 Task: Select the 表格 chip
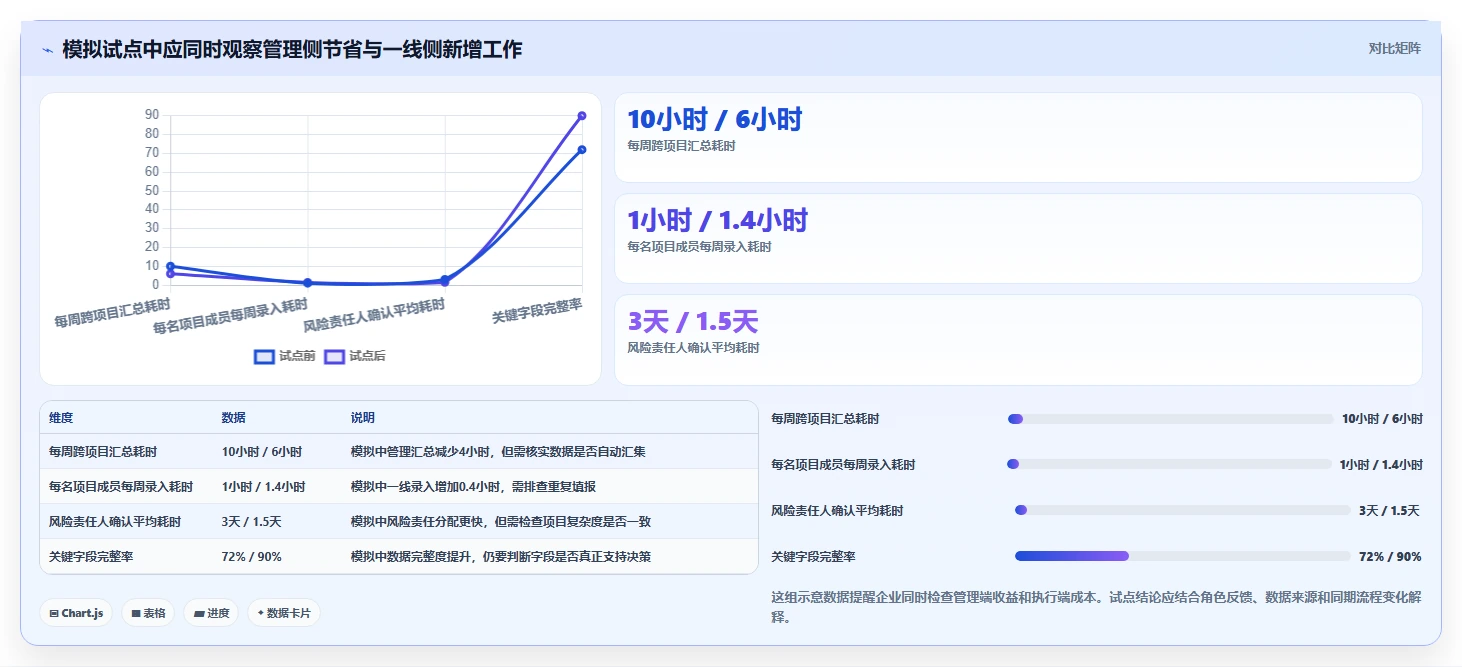[x=148, y=613]
